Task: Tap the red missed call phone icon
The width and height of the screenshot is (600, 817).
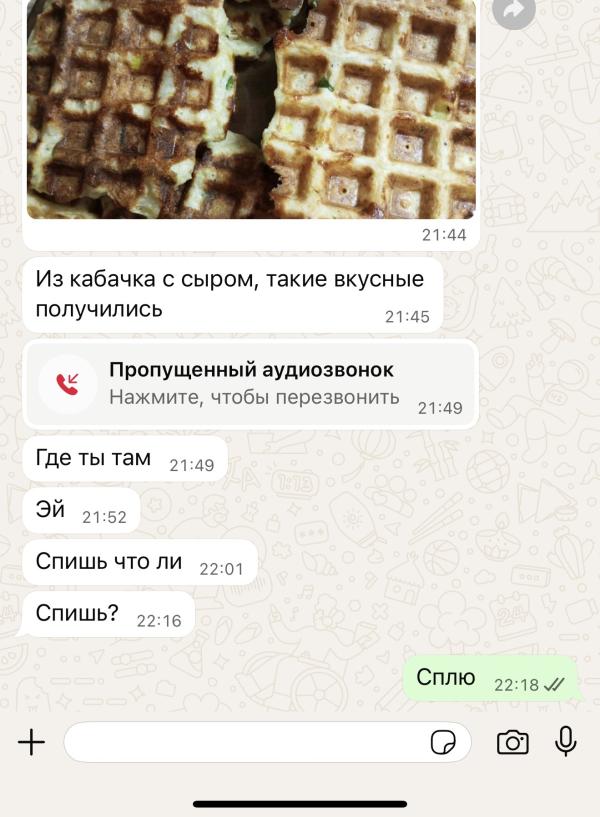Action: pos(68,384)
